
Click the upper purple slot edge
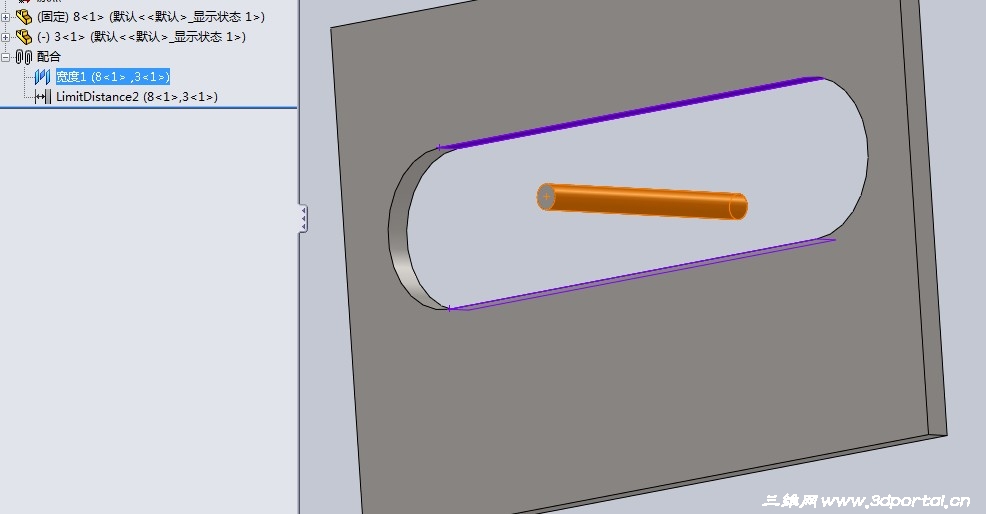[631, 113]
